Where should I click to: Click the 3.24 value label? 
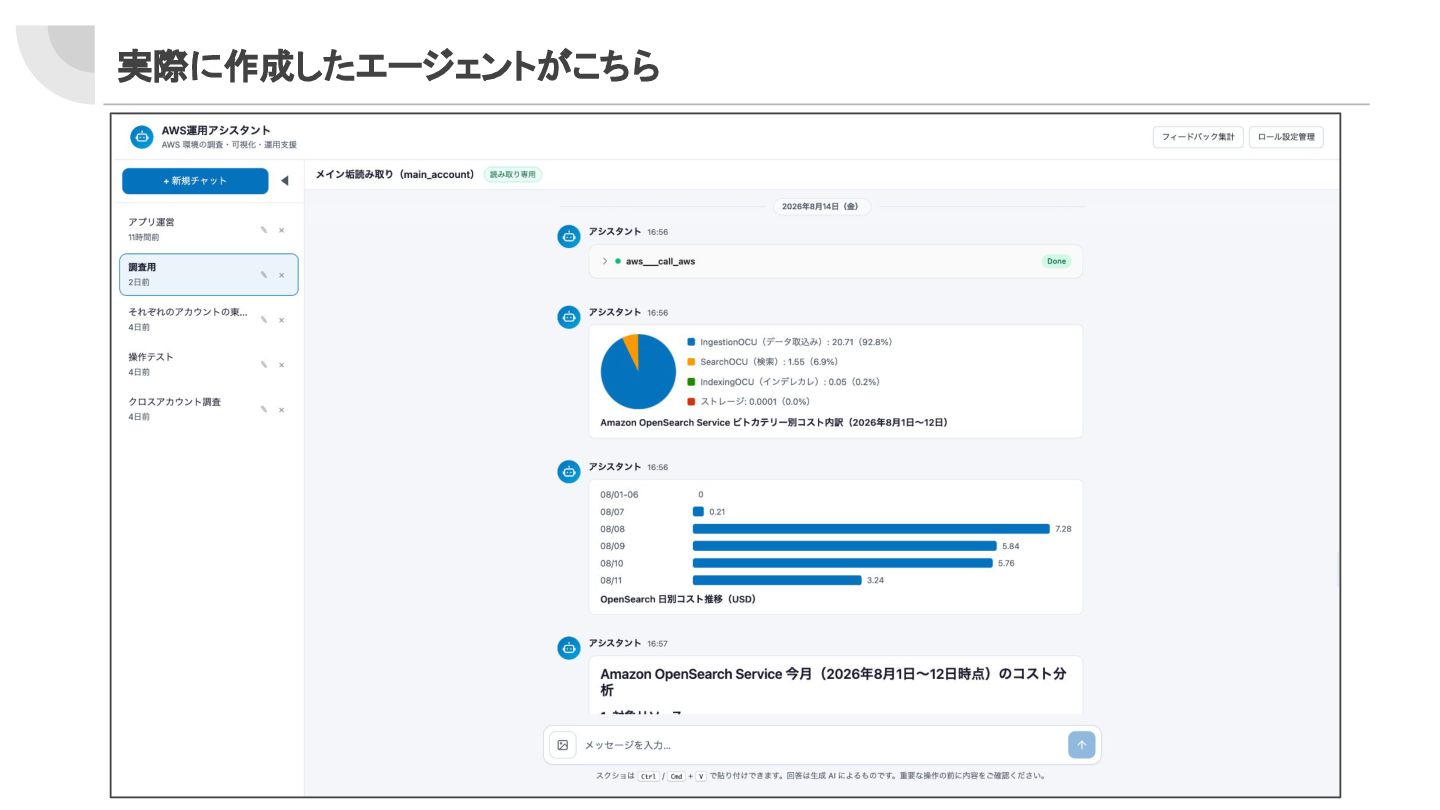[875, 580]
